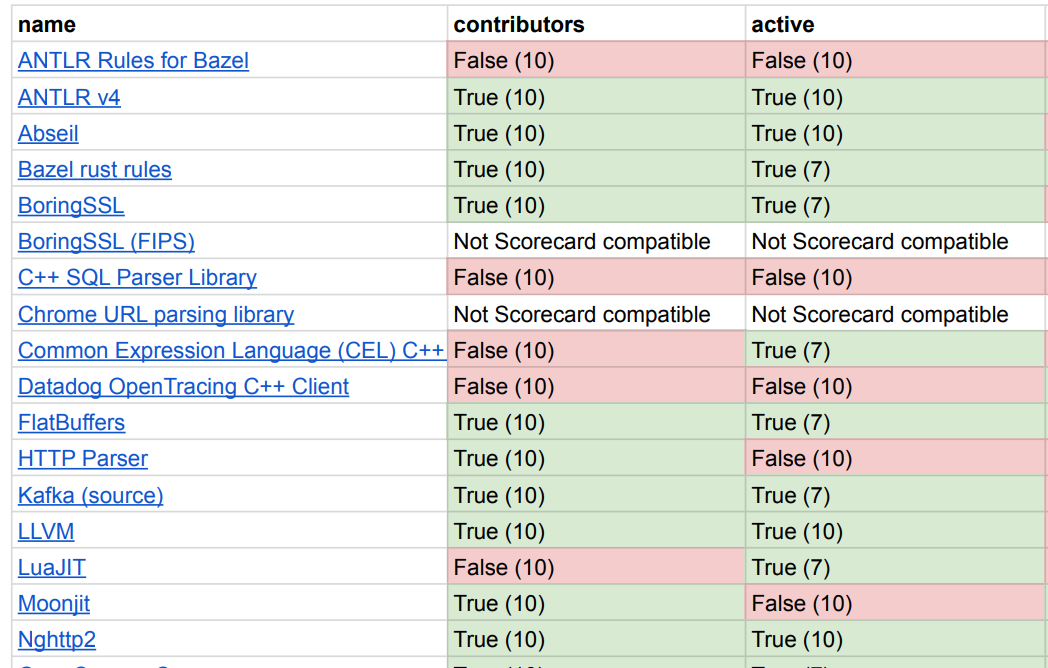Open C++ SQL Parser Library link

[137, 278]
